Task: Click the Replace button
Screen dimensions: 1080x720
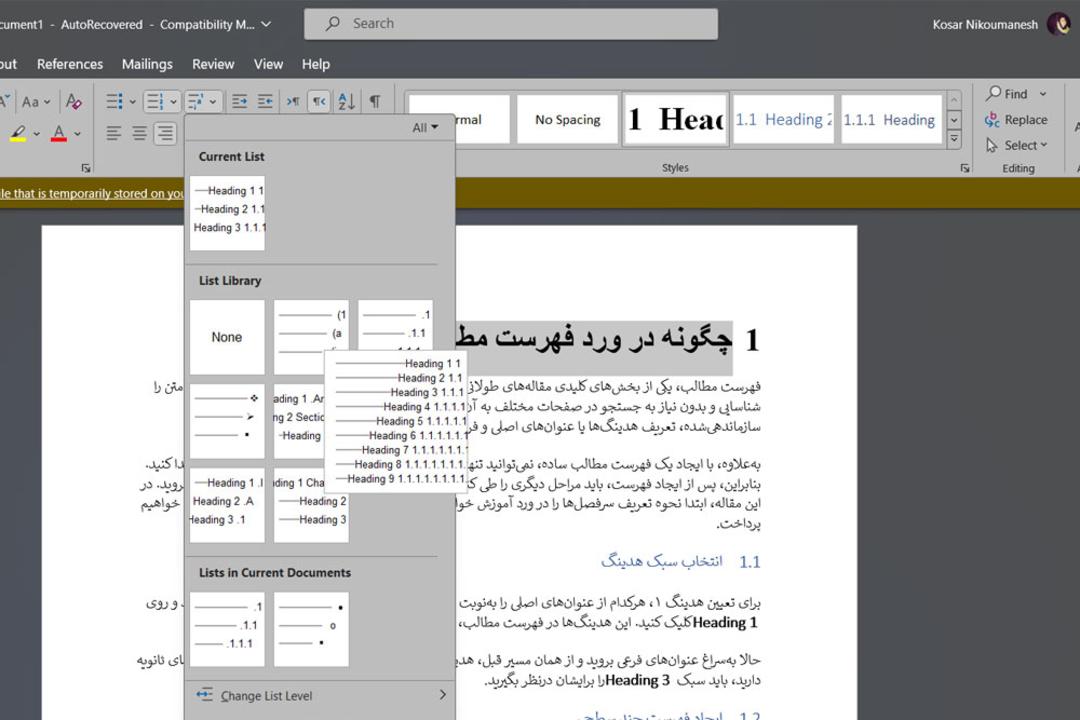Action: 1016,120
